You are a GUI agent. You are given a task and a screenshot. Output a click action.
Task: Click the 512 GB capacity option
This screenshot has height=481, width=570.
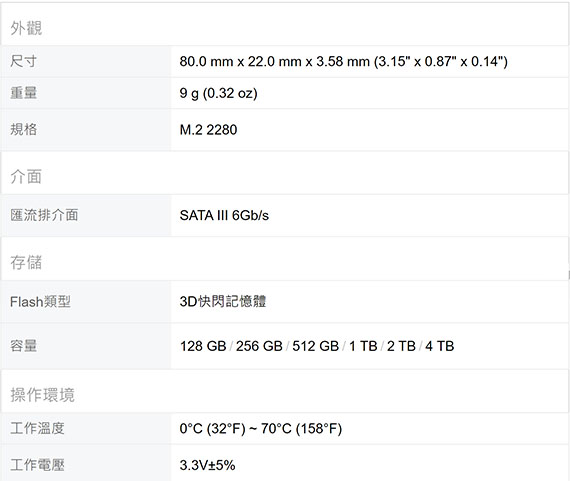pyautogui.click(x=316, y=346)
